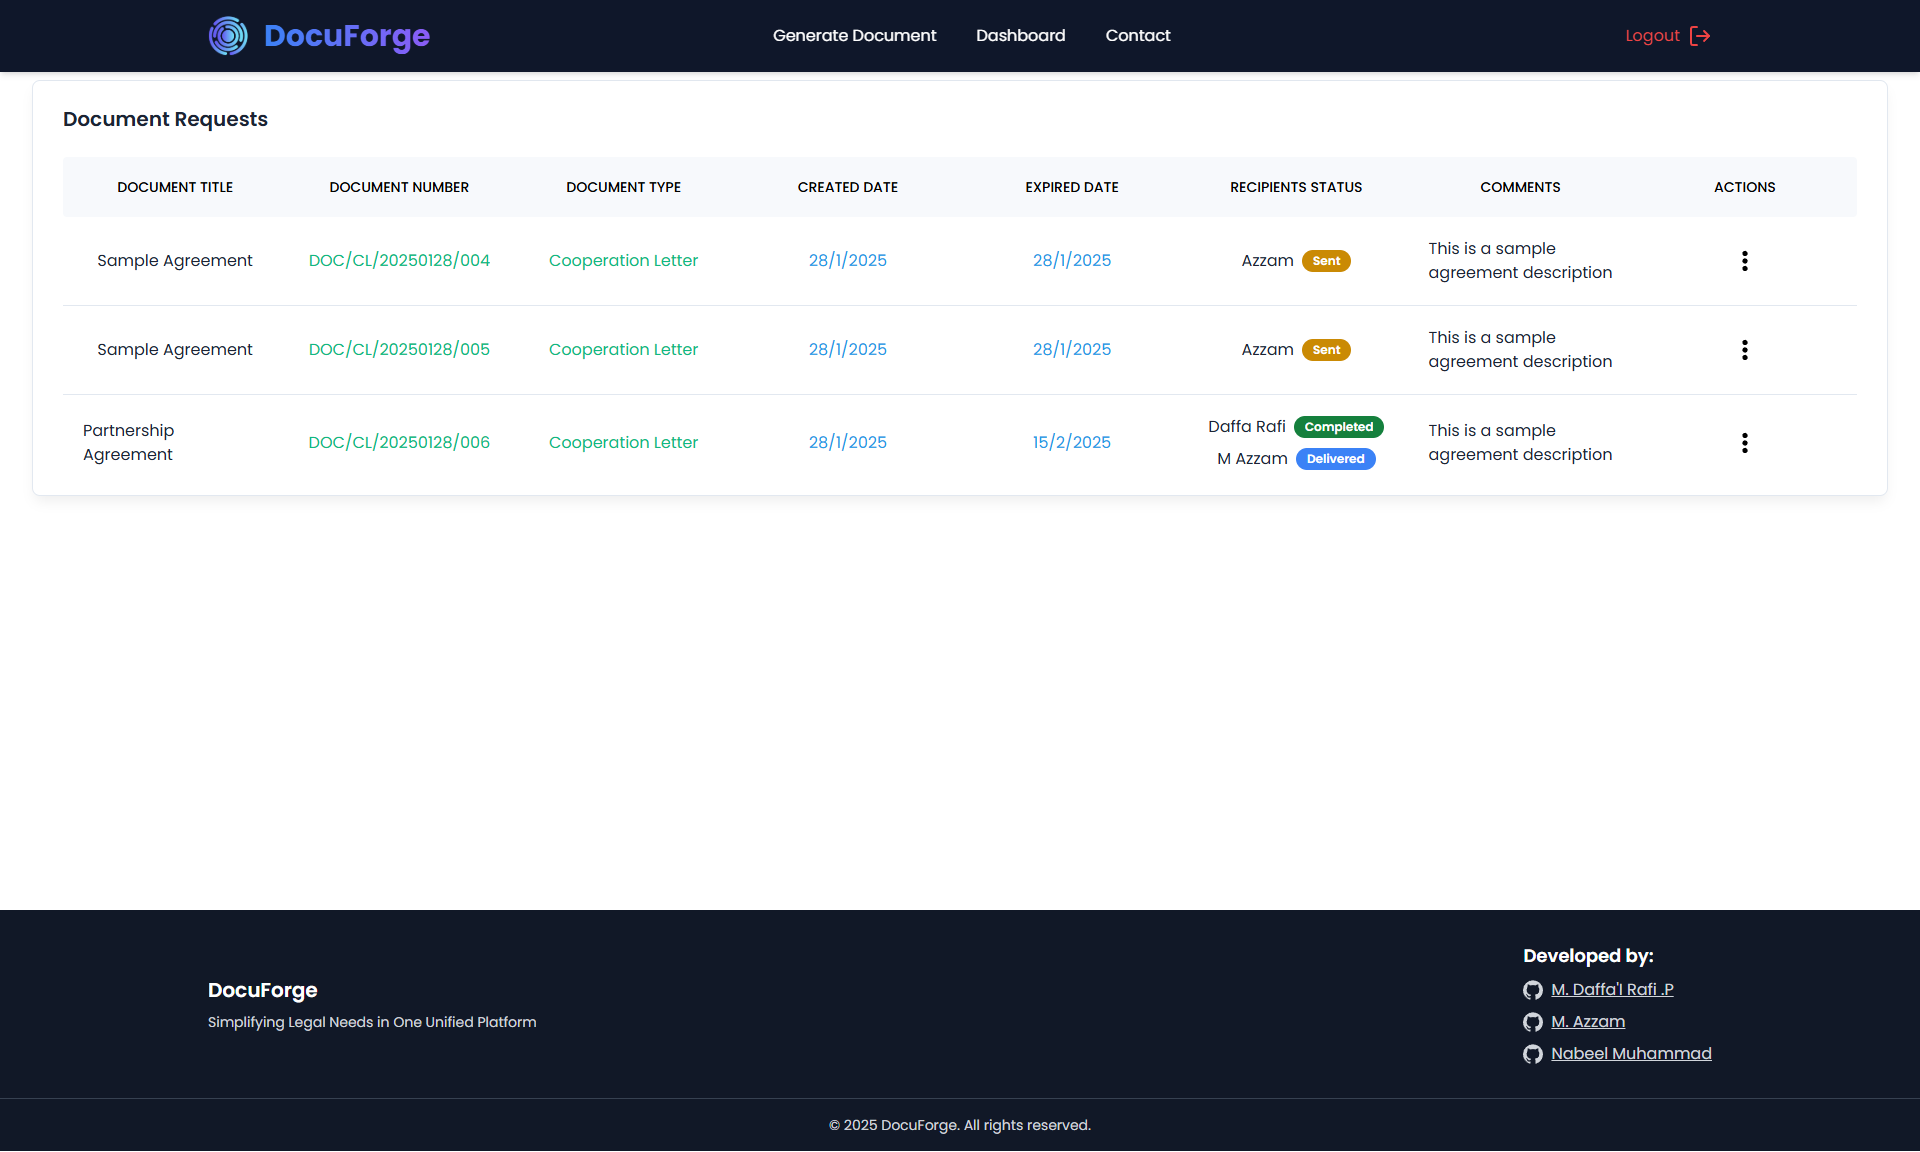The width and height of the screenshot is (1920, 1152).
Task: Open document number DOC/CL/20250128/004
Action: [x=399, y=261]
